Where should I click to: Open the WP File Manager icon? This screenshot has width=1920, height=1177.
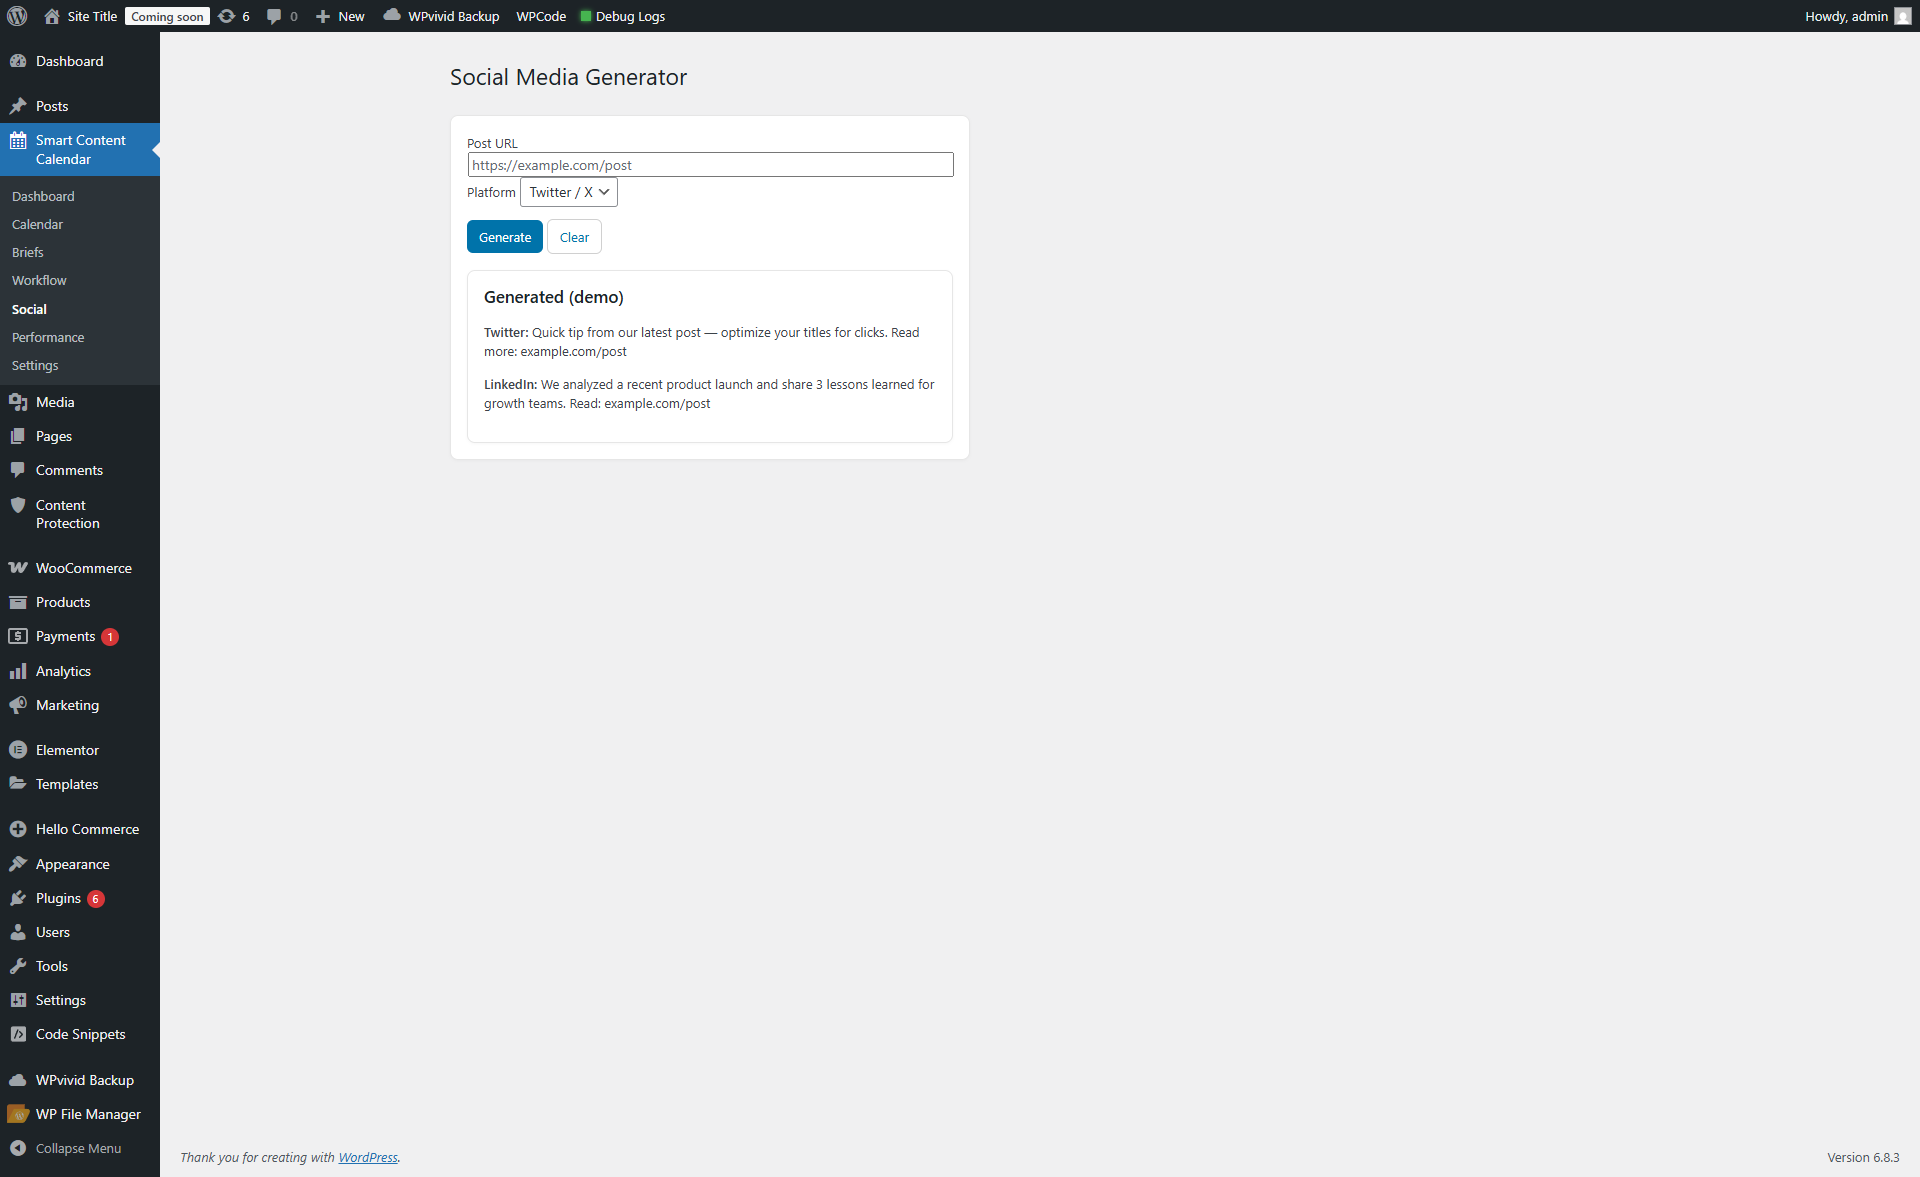[x=18, y=1114]
